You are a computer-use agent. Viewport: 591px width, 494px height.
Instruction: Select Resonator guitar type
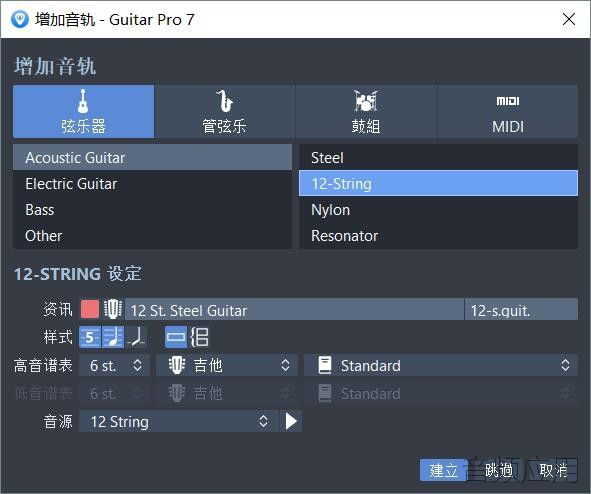click(438, 236)
